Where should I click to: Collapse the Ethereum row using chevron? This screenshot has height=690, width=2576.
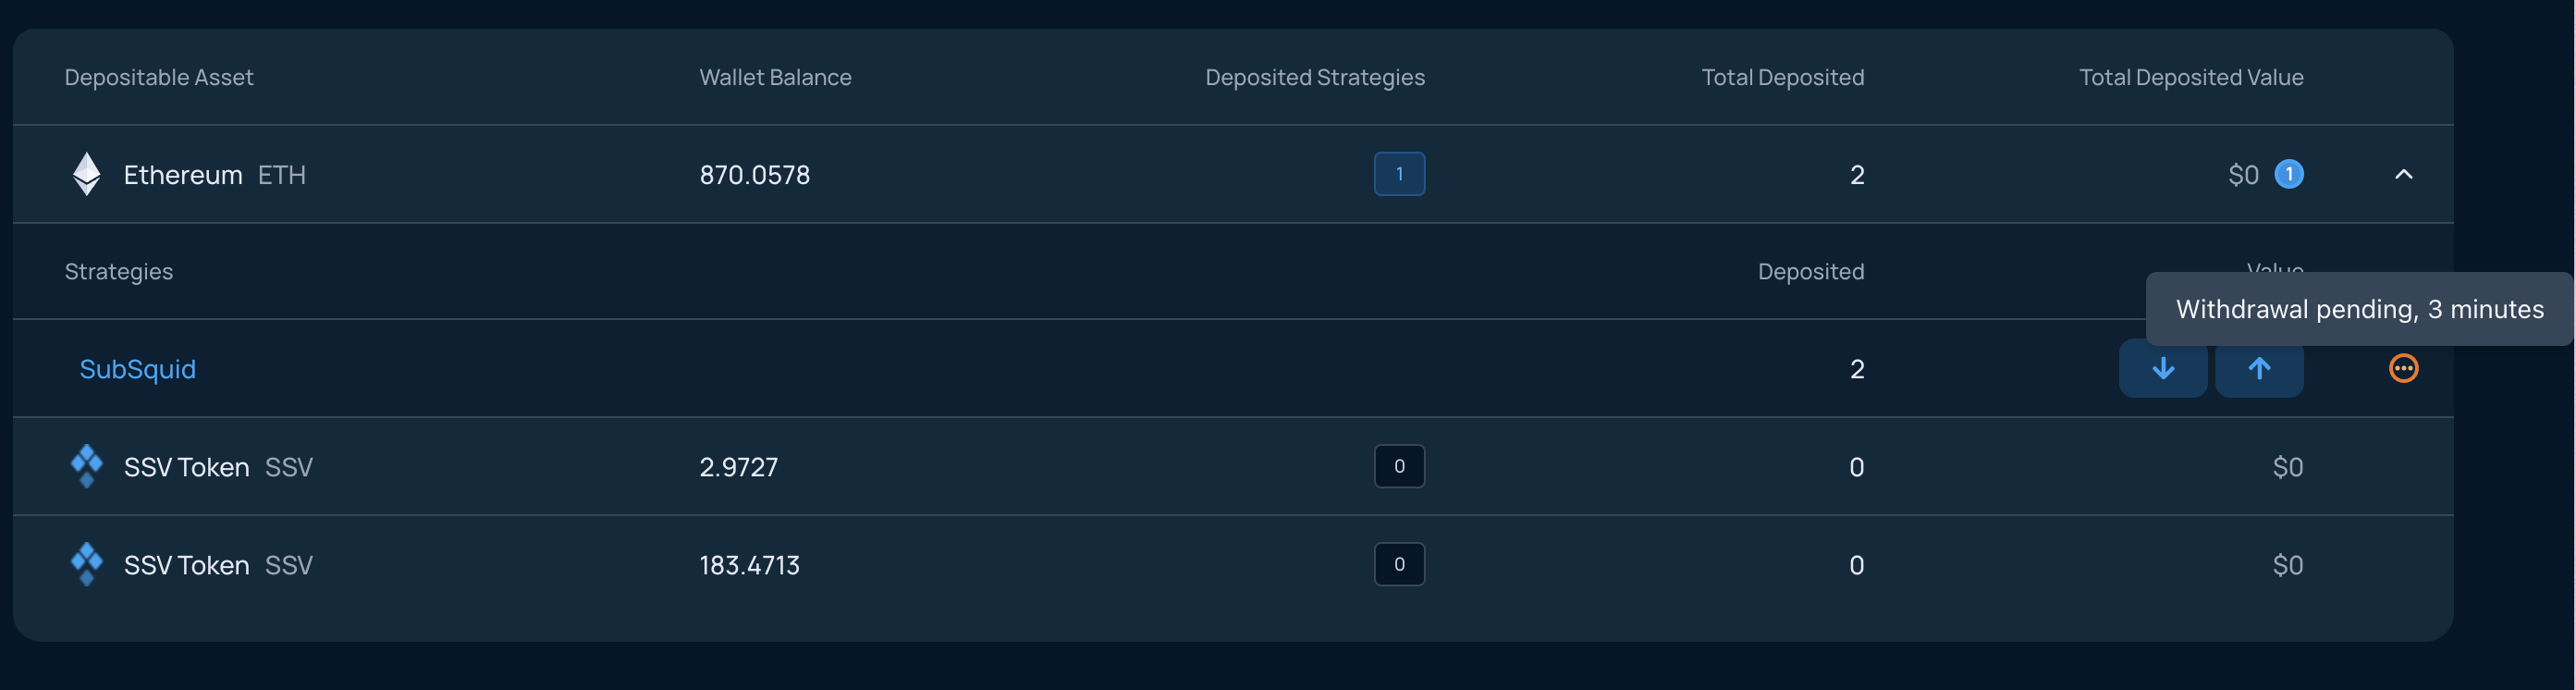pyautogui.click(x=2403, y=174)
